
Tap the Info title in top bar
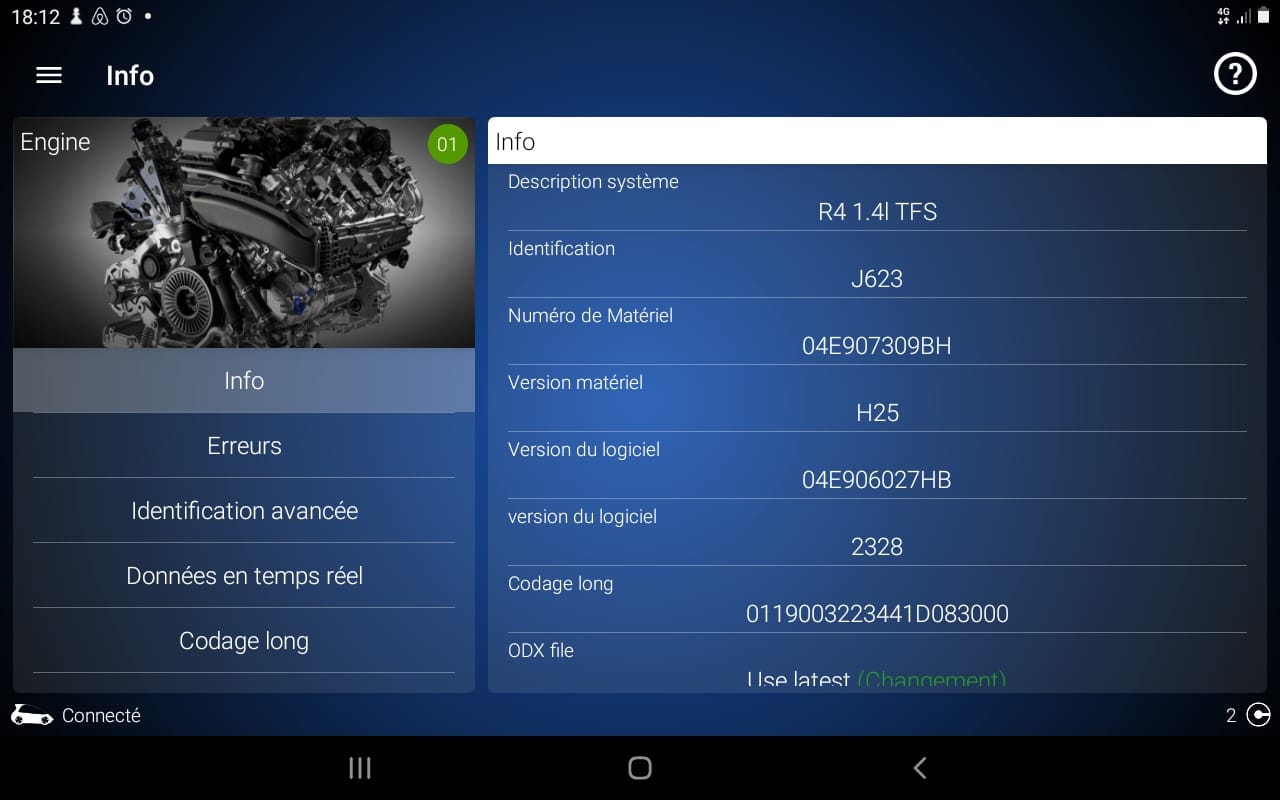[x=130, y=76]
